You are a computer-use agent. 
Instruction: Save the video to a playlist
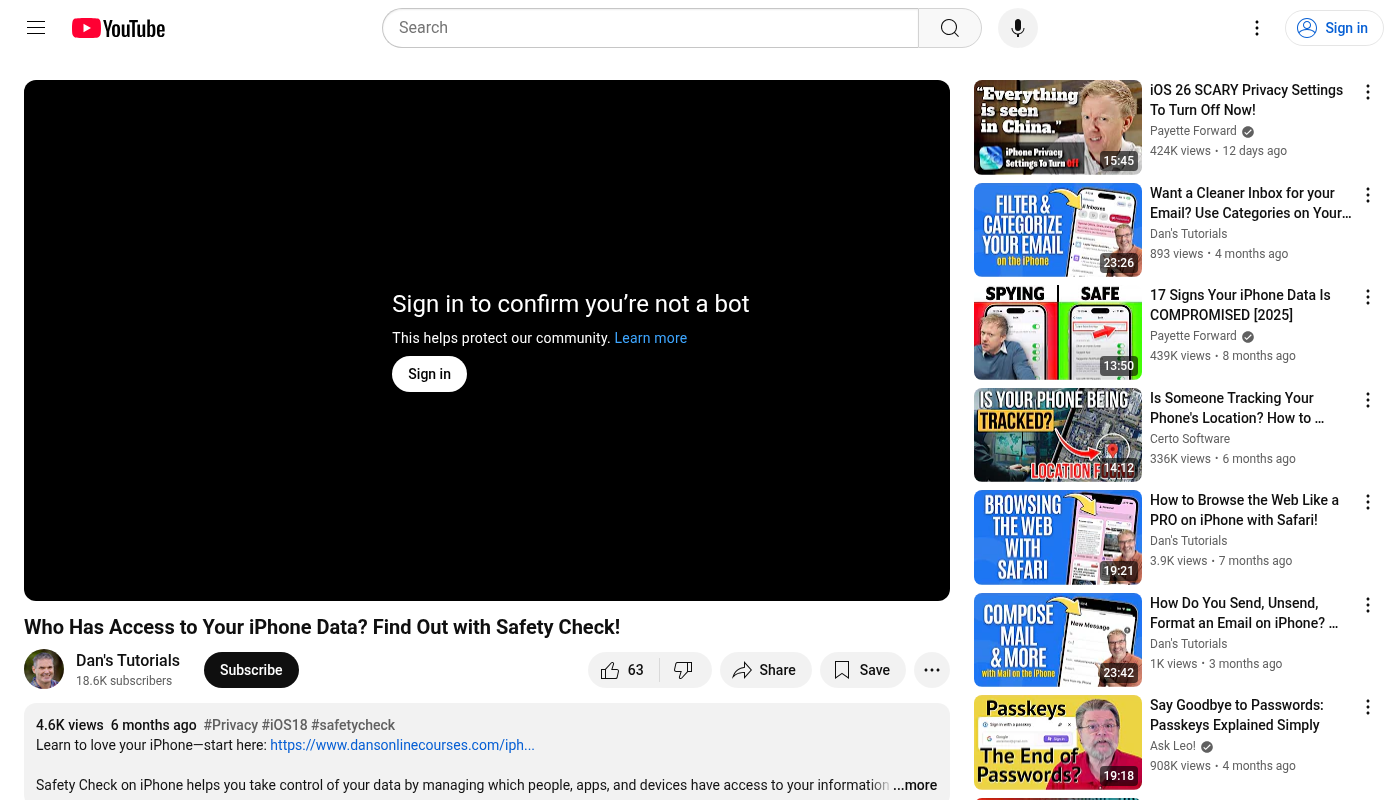862,670
